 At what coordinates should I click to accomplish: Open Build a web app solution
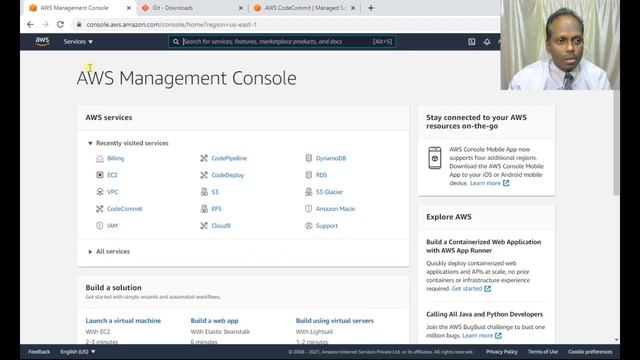point(215,321)
